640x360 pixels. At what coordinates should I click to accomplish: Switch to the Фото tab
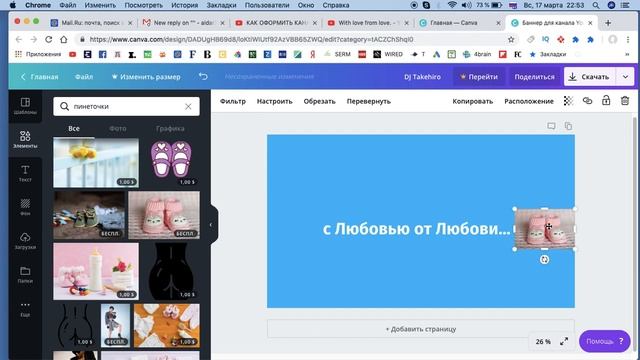(x=118, y=129)
